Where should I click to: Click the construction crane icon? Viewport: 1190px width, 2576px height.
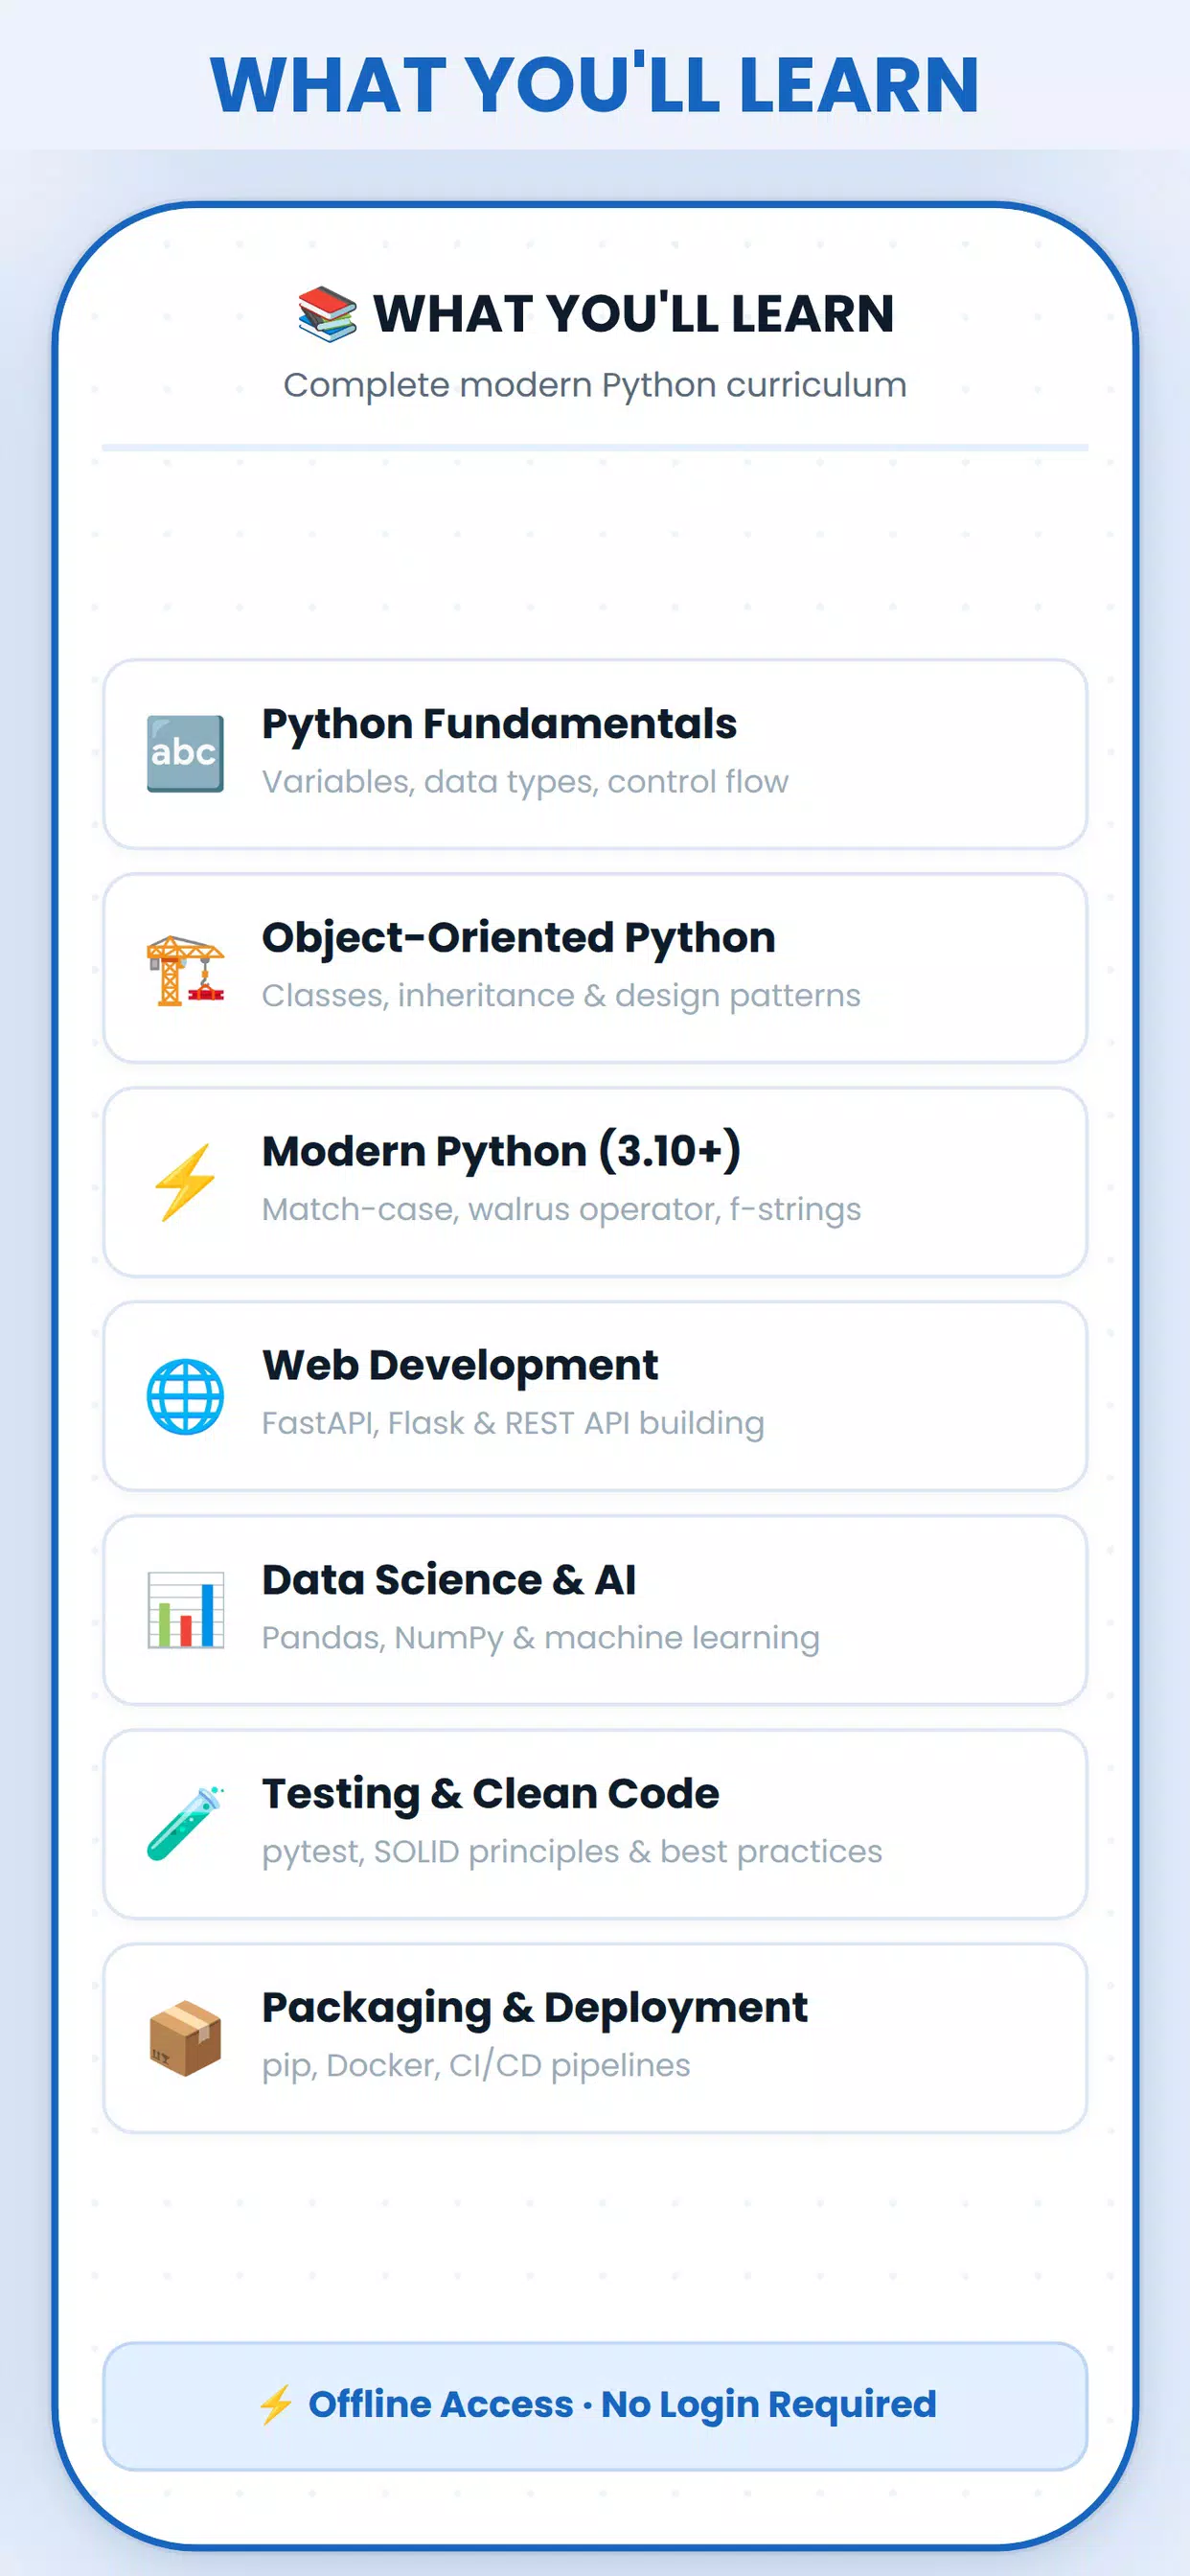coord(185,969)
